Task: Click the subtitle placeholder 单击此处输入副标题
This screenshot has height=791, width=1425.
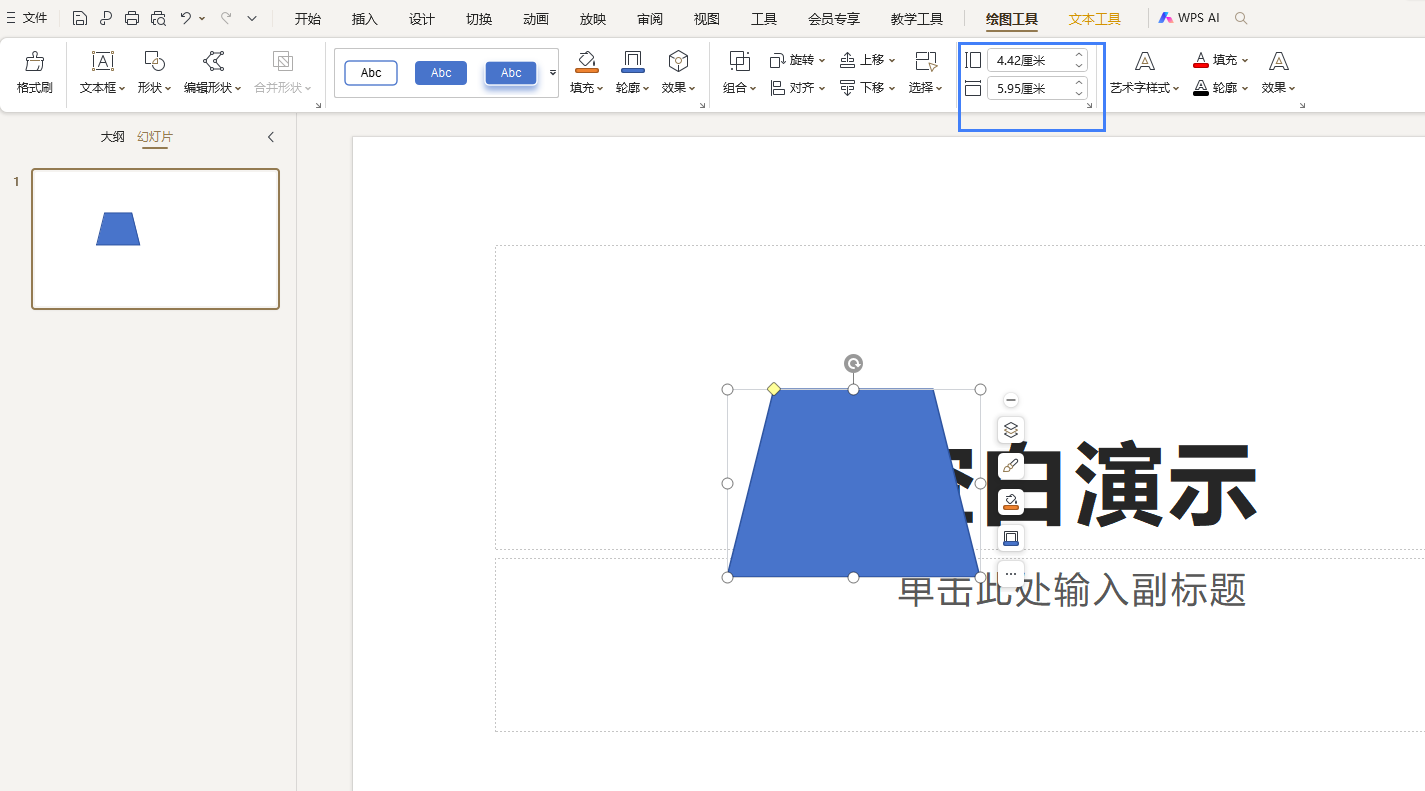Action: [1071, 590]
